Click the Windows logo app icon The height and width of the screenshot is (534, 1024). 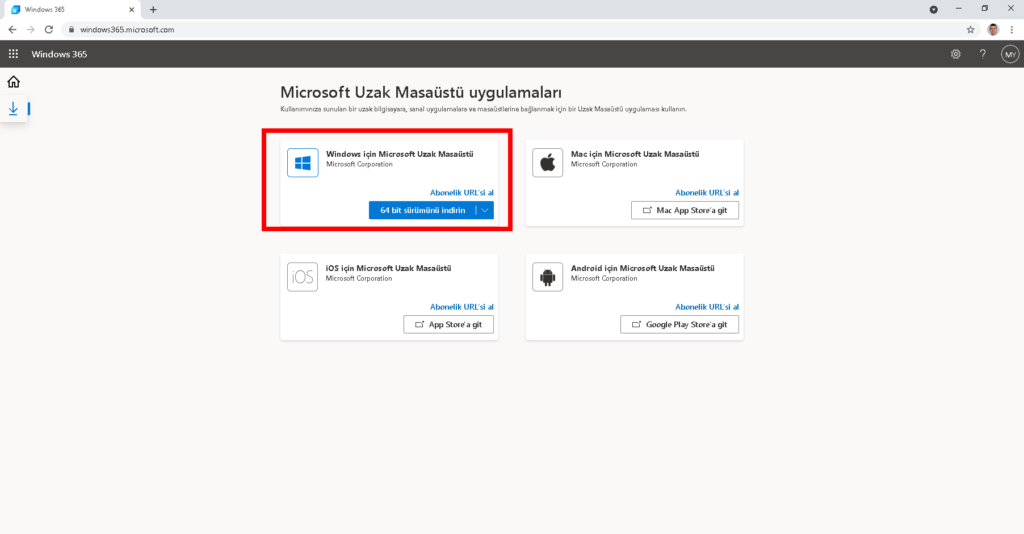[302, 163]
